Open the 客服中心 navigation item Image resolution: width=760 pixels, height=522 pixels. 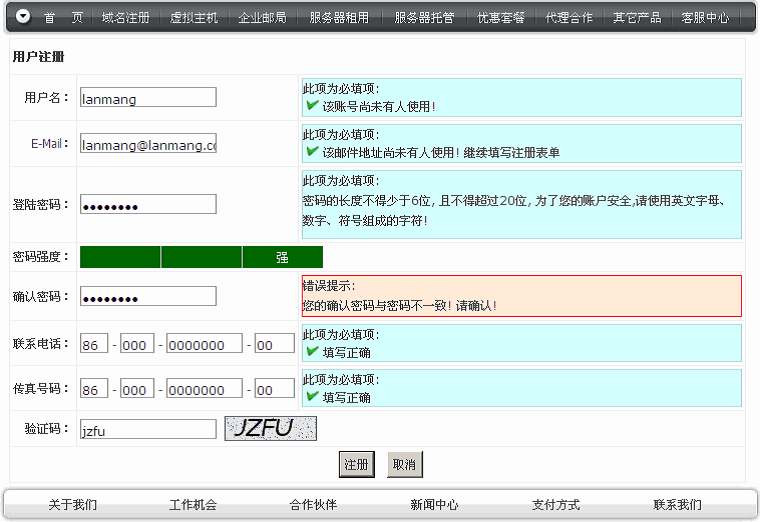(705, 18)
